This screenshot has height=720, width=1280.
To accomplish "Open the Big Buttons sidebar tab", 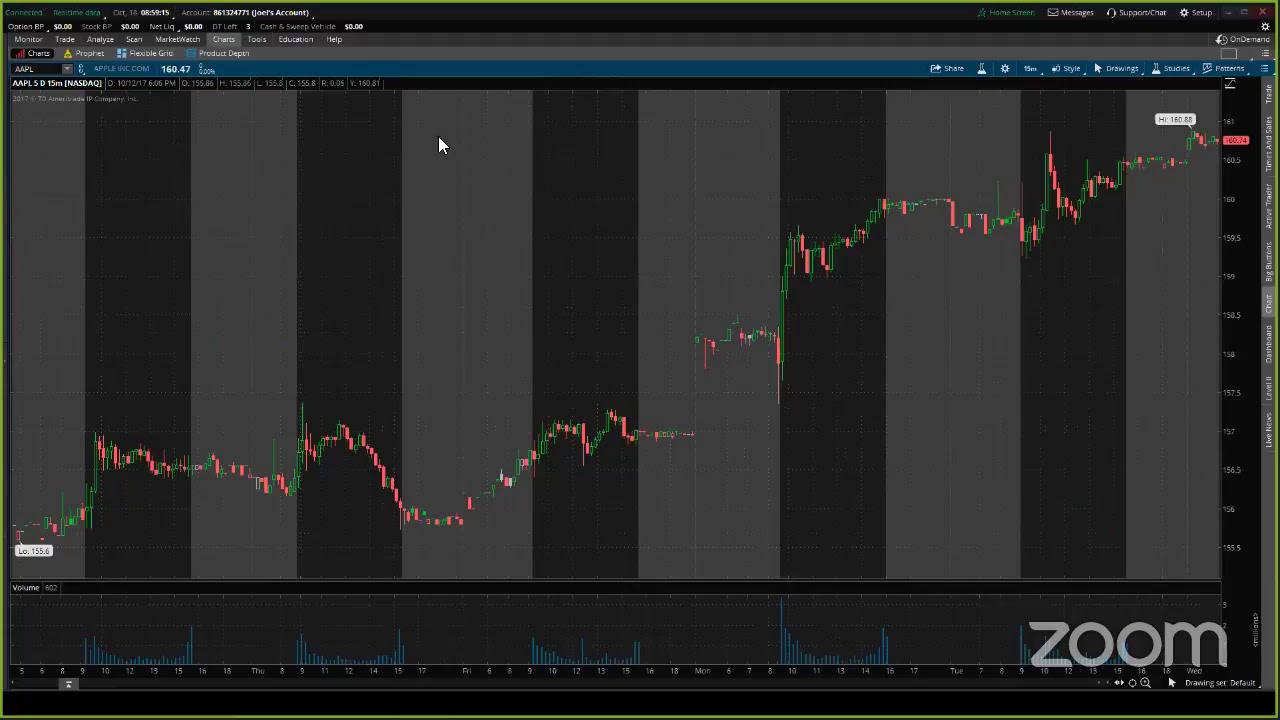I will tap(1269, 261).
